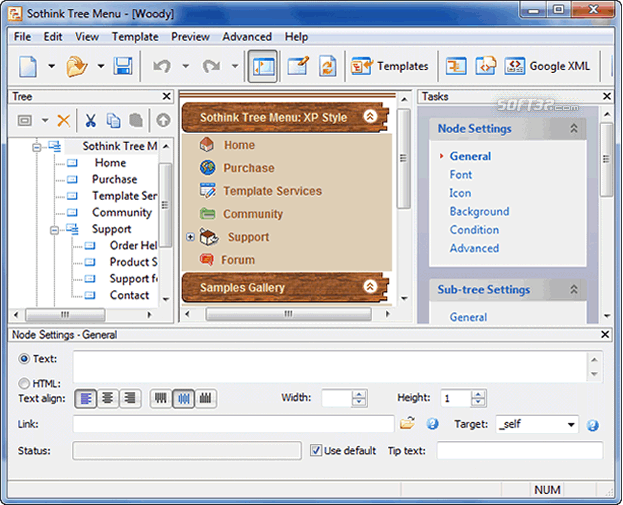Collapse Sothink Tree Menu: XP Style header
Screen dimensions: 623x505
(x=370, y=116)
